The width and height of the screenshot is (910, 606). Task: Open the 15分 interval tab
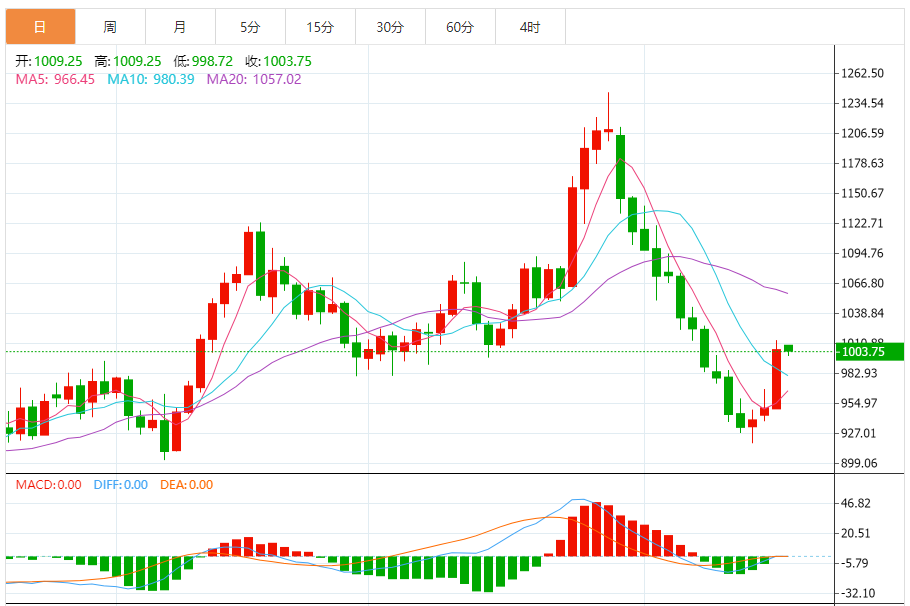[320, 27]
